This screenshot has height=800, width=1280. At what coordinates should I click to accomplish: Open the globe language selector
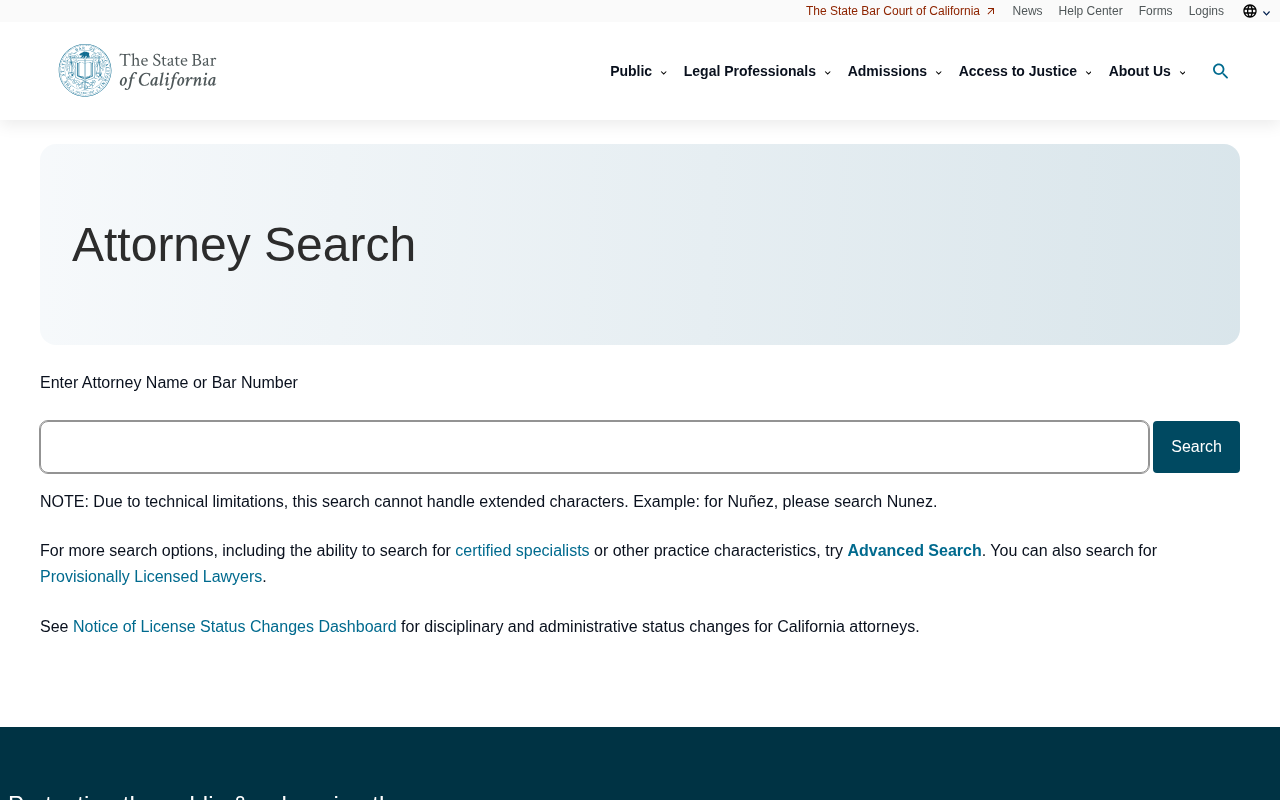(x=1256, y=11)
